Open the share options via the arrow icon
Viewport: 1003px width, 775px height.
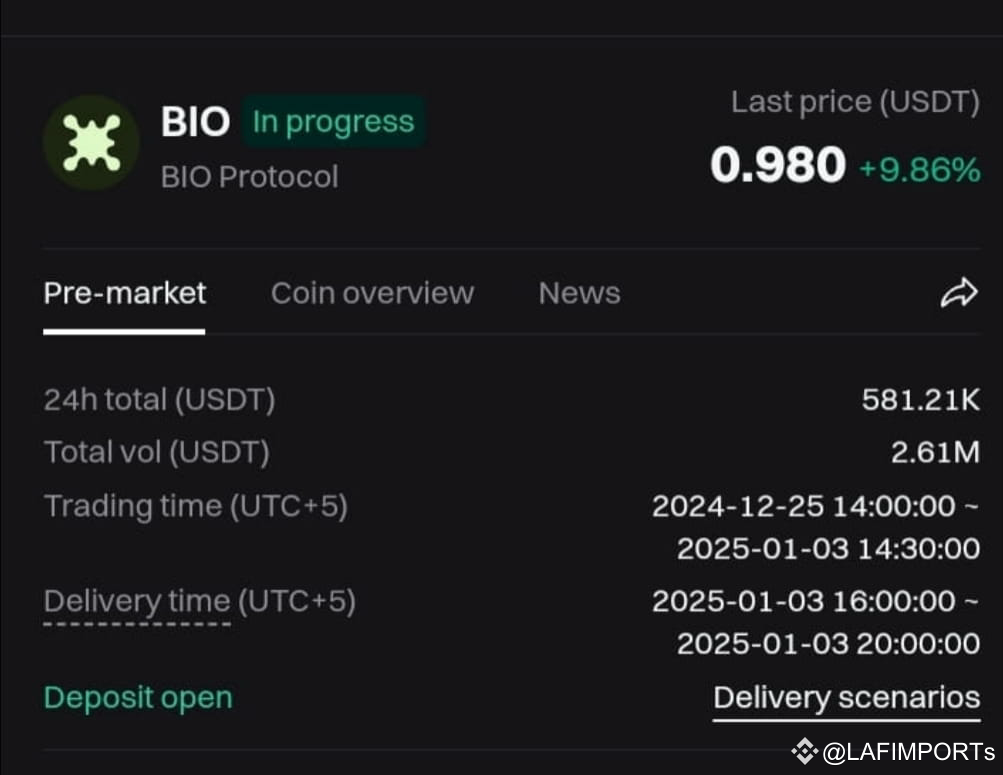[x=959, y=292]
